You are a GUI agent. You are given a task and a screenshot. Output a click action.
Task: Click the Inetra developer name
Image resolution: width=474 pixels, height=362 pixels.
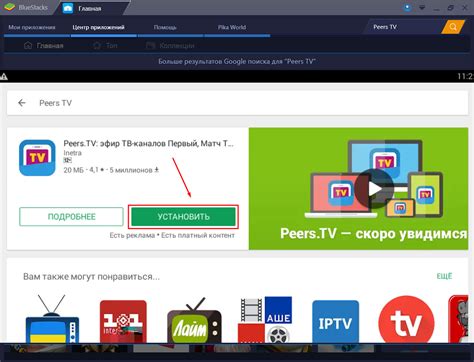click(x=72, y=153)
